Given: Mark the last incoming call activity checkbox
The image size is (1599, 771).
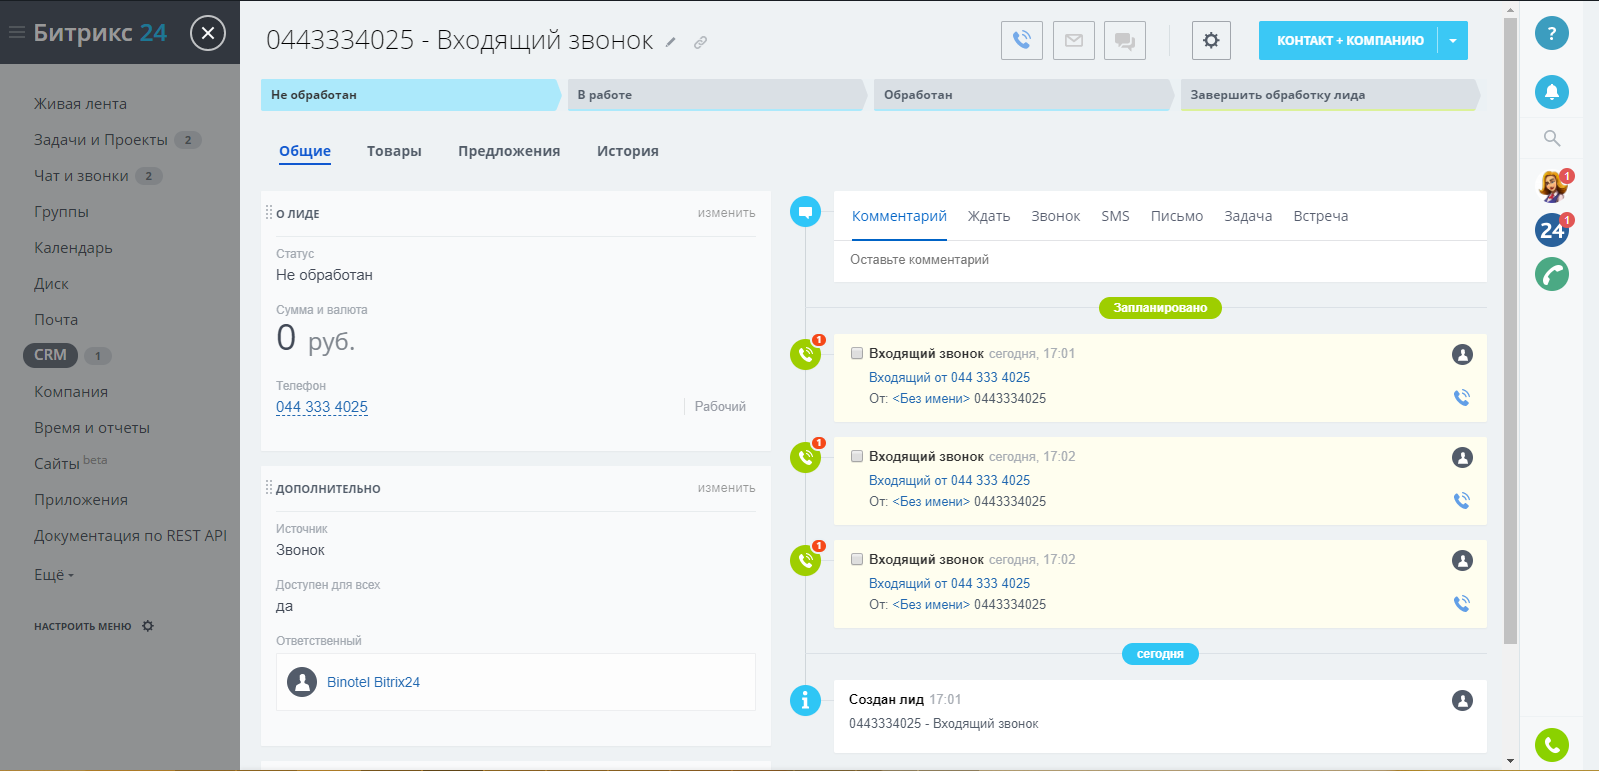Looking at the screenshot, I should point(857,559).
